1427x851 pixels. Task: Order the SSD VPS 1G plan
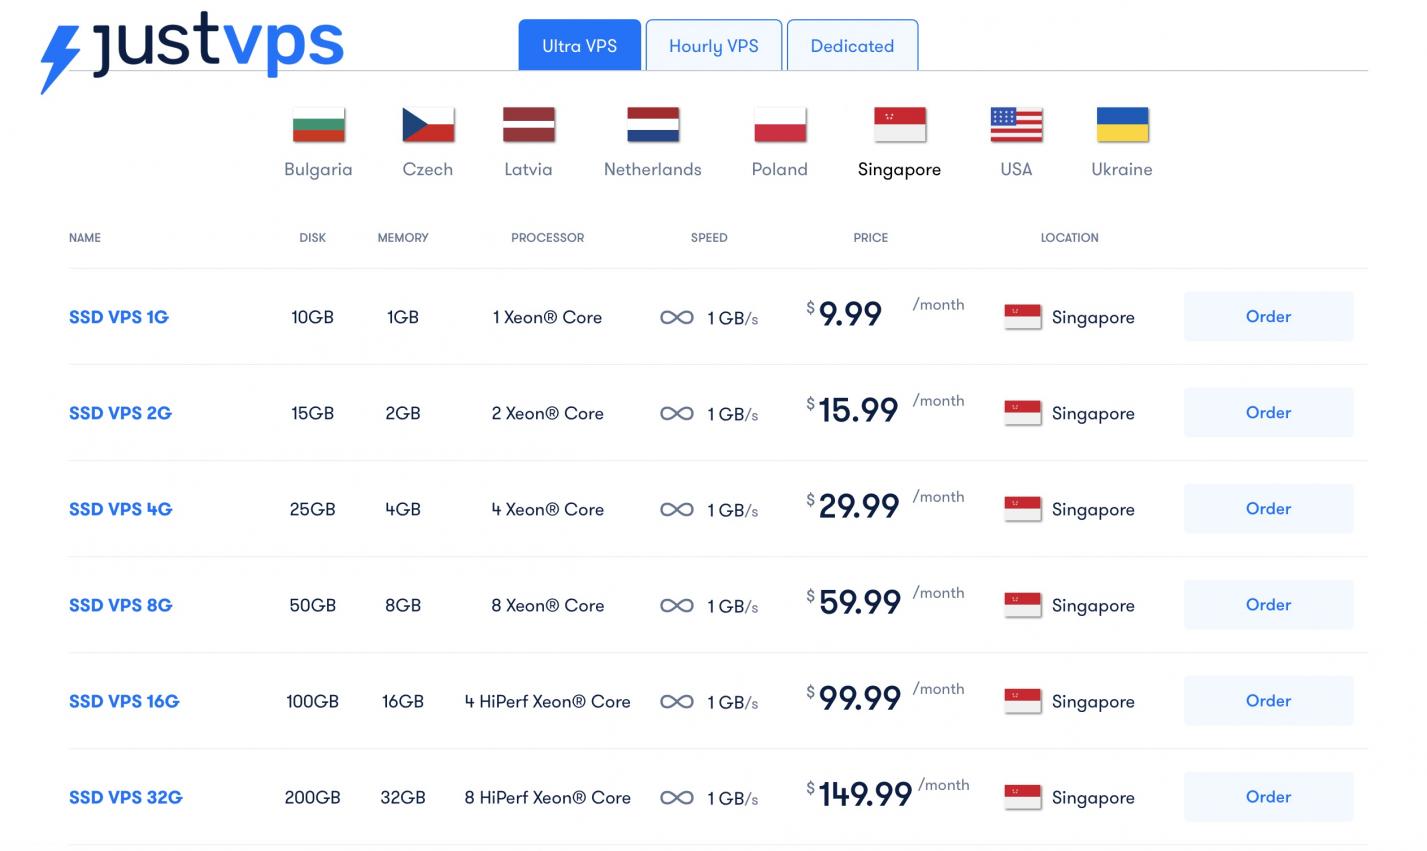tap(1268, 316)
